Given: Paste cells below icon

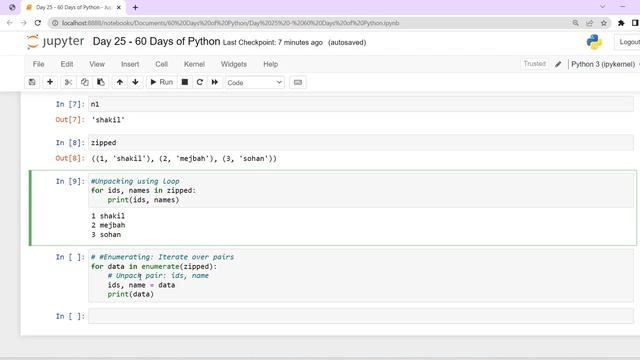Looking at the screenshot, I should coord(100,82).
